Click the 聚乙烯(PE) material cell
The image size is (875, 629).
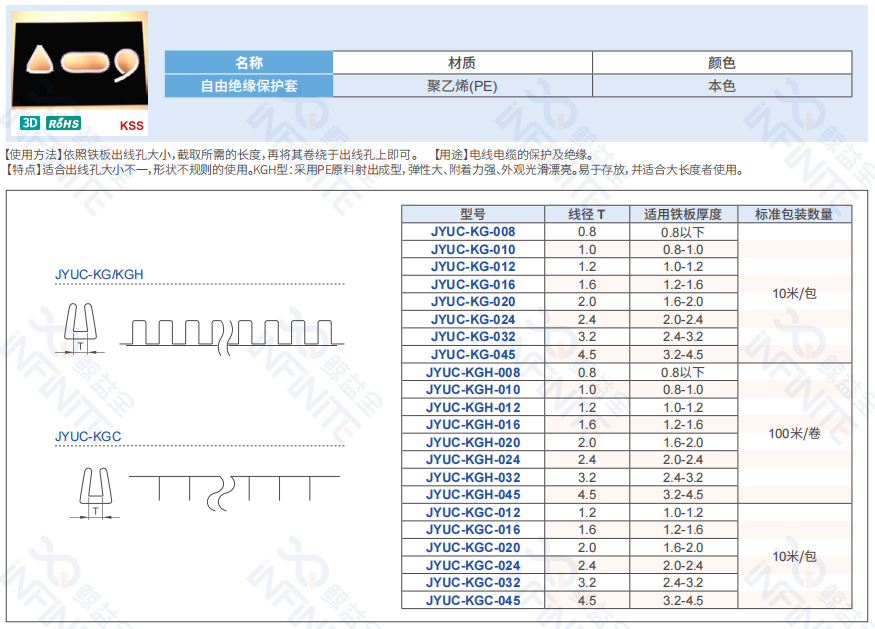click(462, 86)
